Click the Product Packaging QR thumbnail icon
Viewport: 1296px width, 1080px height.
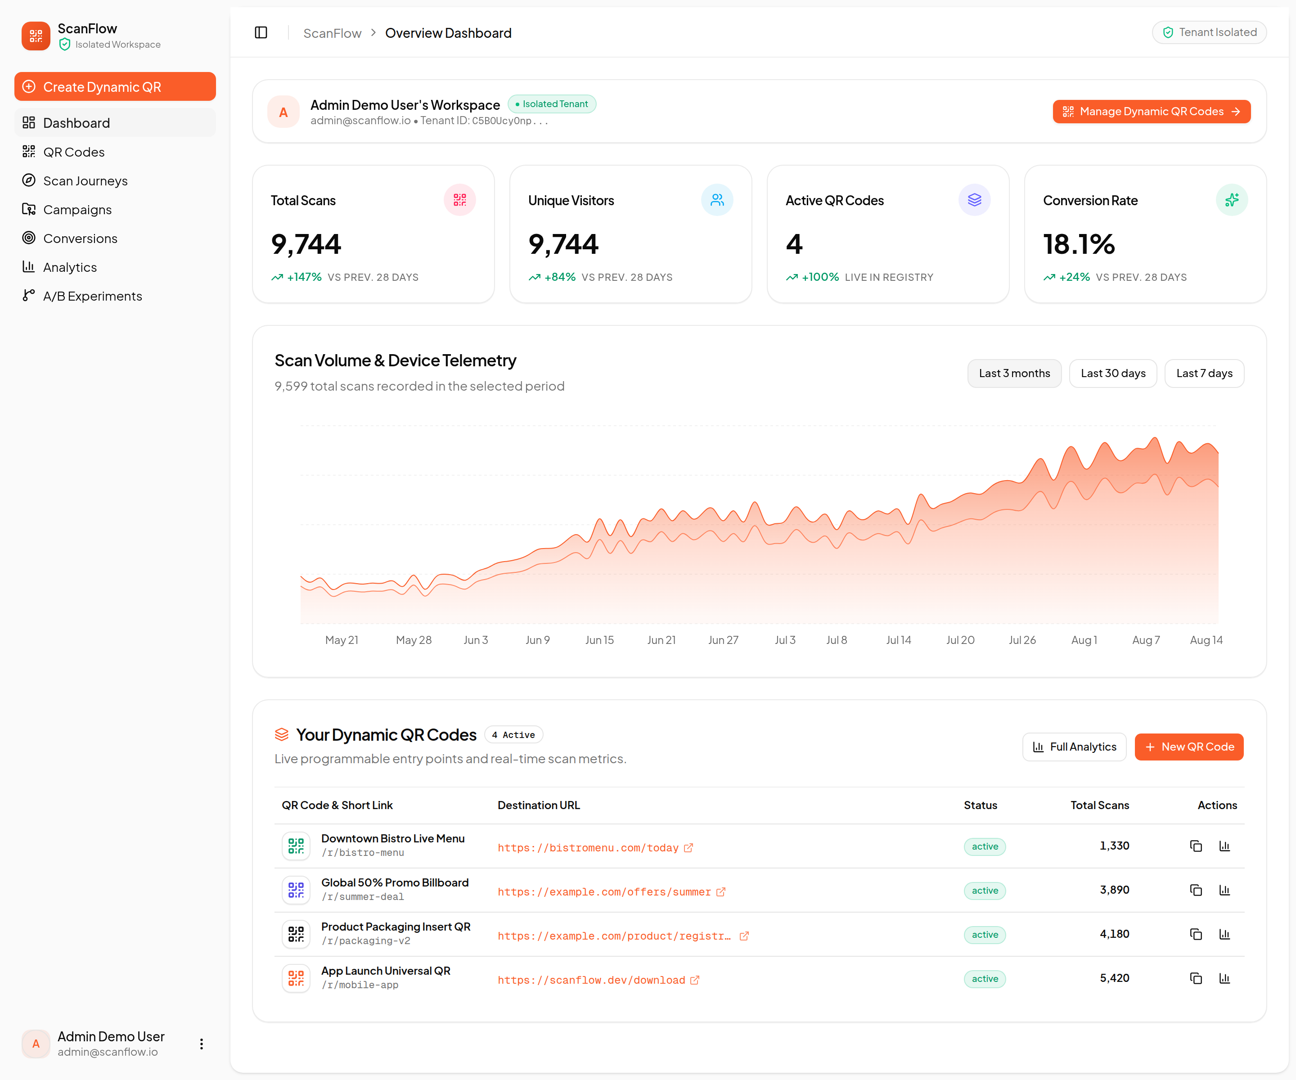click(x=296, y=934)
